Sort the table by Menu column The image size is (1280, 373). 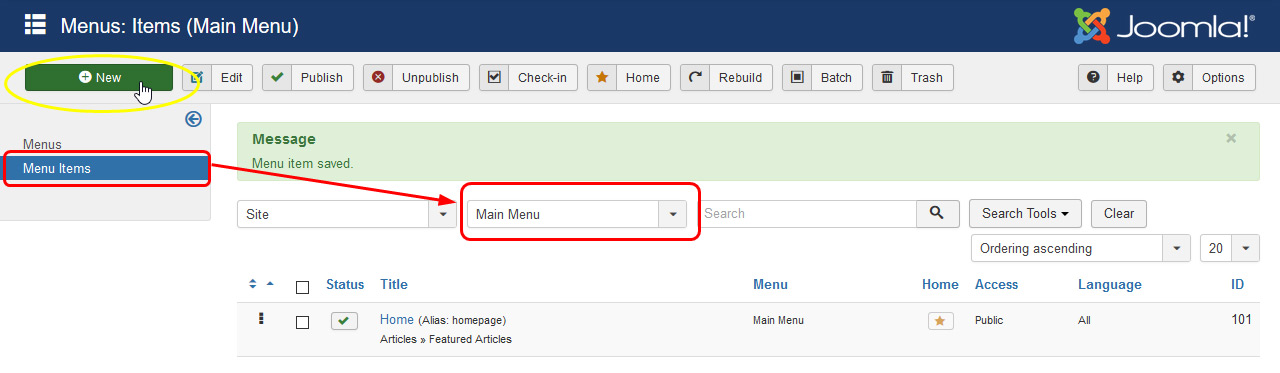pyautogui.click(x=770, y=285)
